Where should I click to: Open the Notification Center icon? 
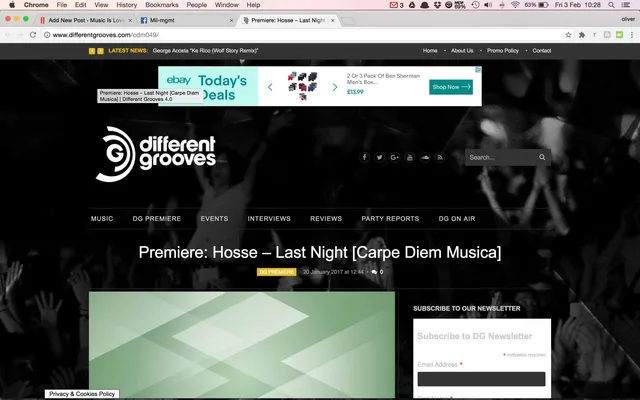click(x=625, y=5)
